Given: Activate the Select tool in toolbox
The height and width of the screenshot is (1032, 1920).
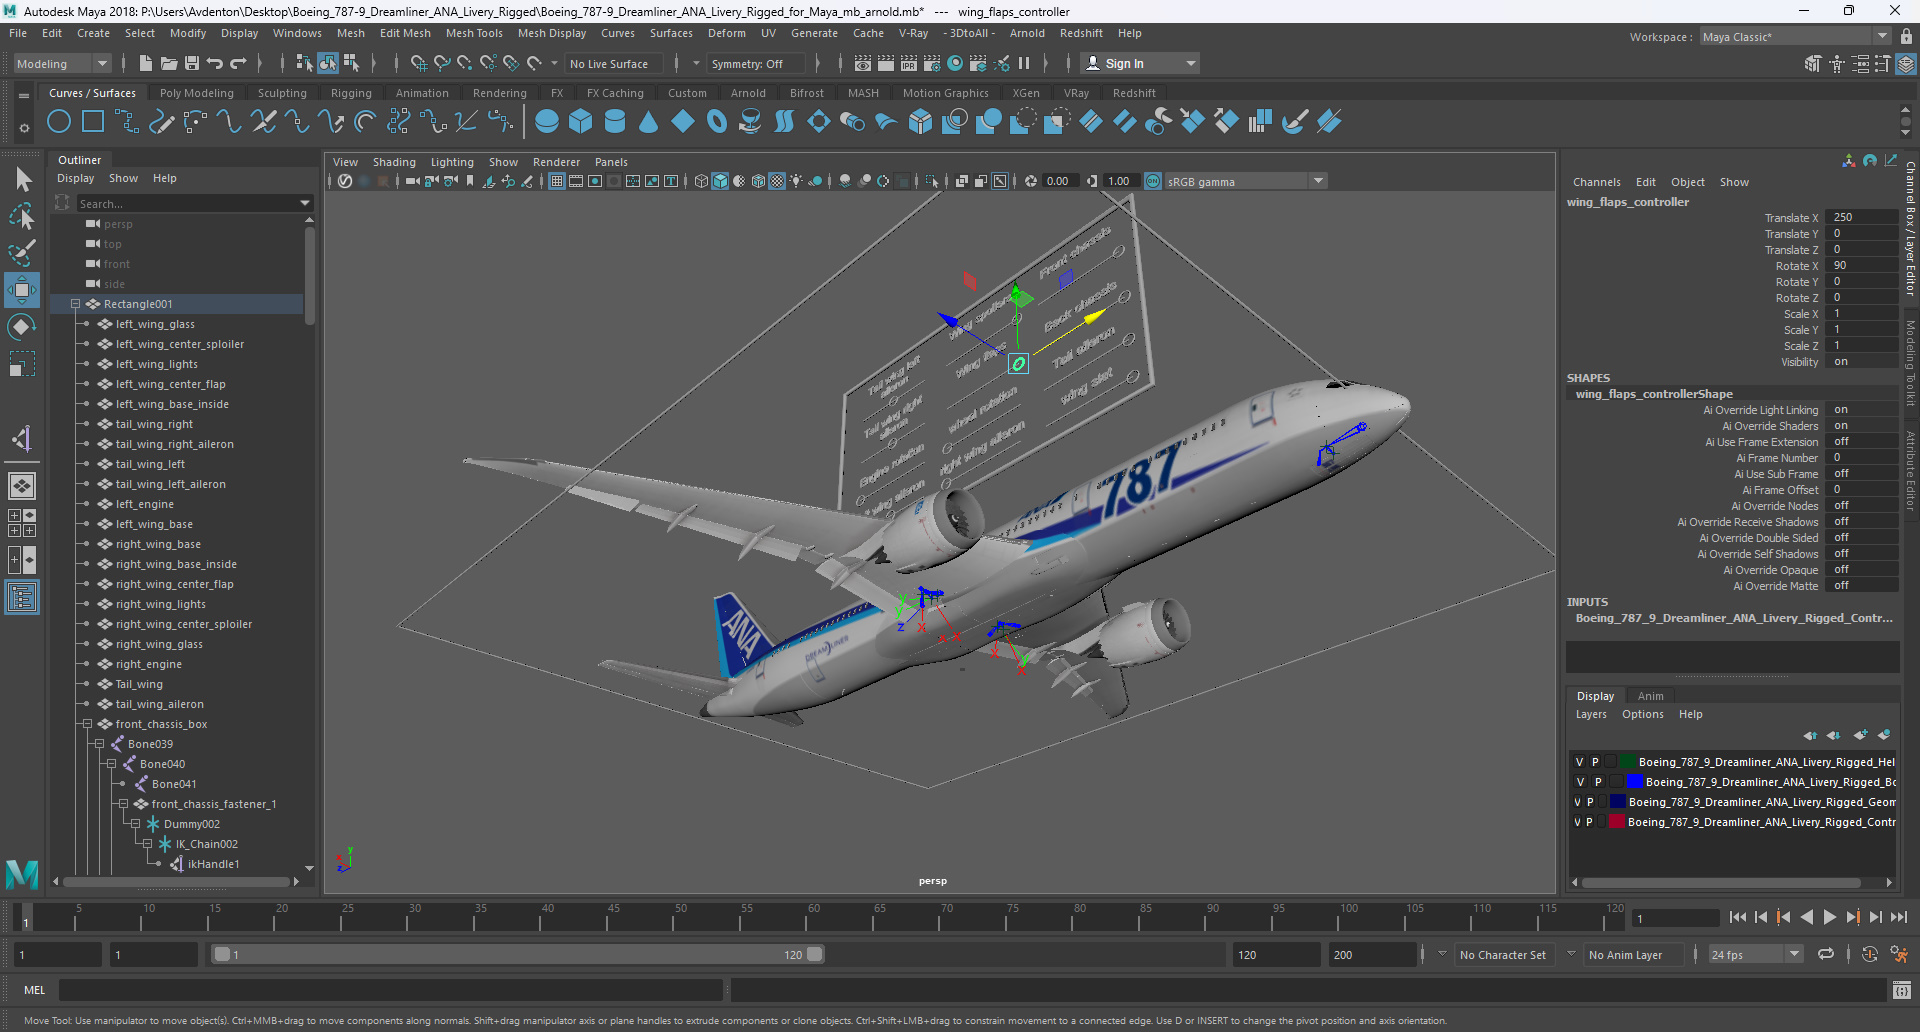Looking at the screenshot, I should [22, 180].
